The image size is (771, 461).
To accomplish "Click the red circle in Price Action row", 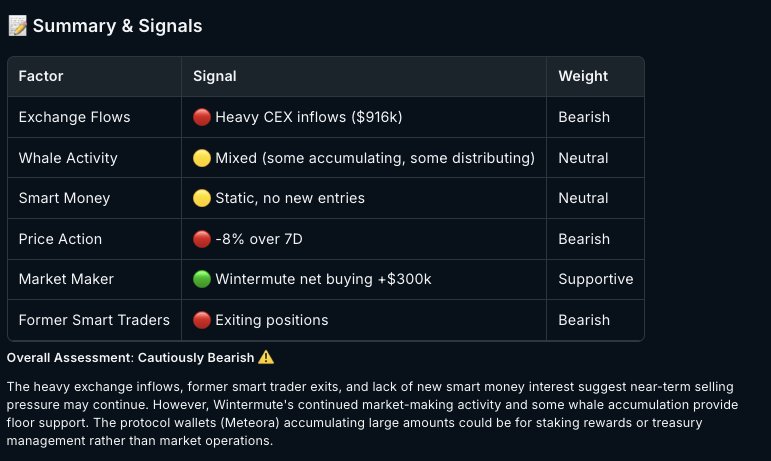I will coord(202,239).
